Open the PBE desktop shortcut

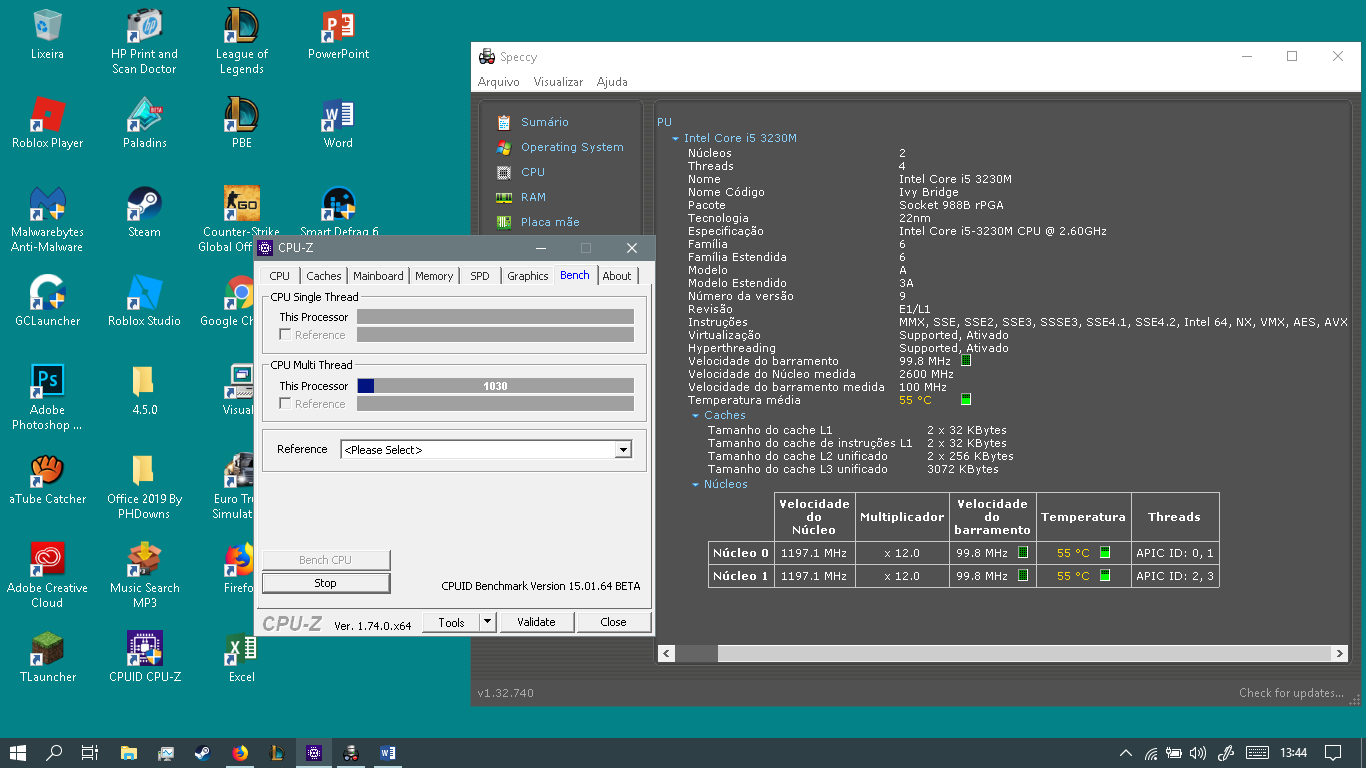pyautogui.click(x=241, y=124)
